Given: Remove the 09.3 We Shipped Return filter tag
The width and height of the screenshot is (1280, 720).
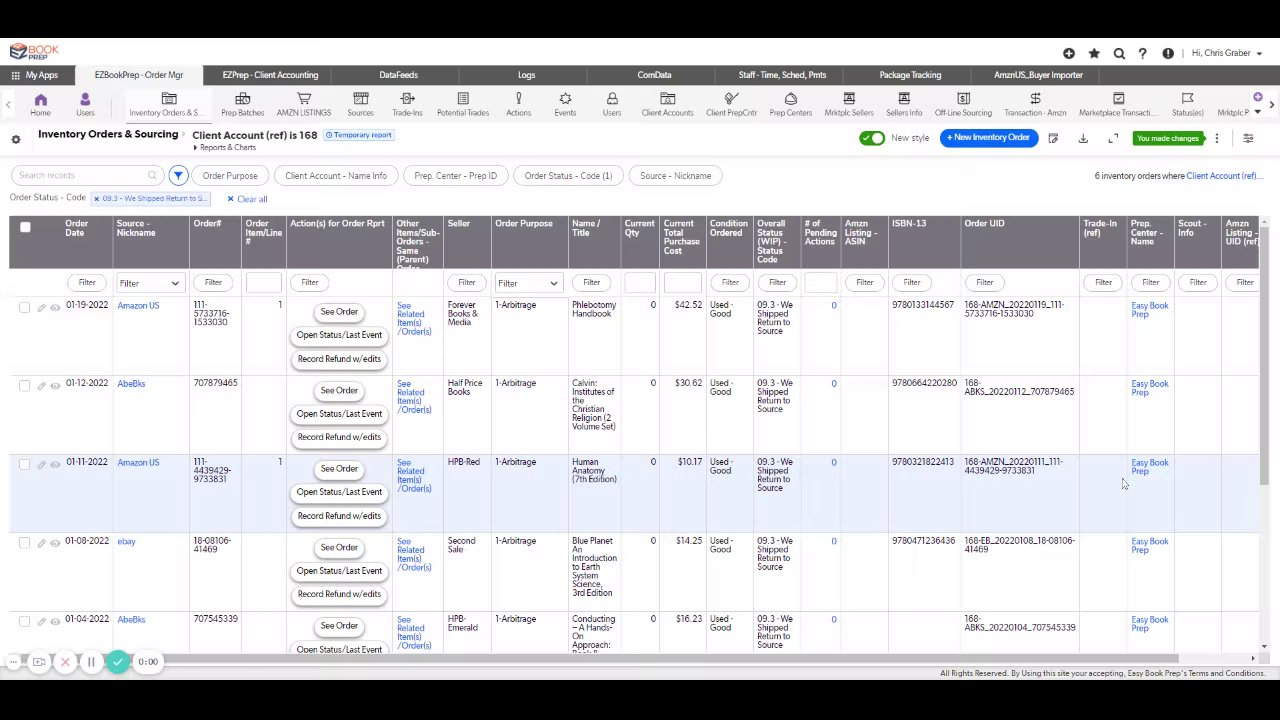Looking at the screenshot, I should (97, 199).
